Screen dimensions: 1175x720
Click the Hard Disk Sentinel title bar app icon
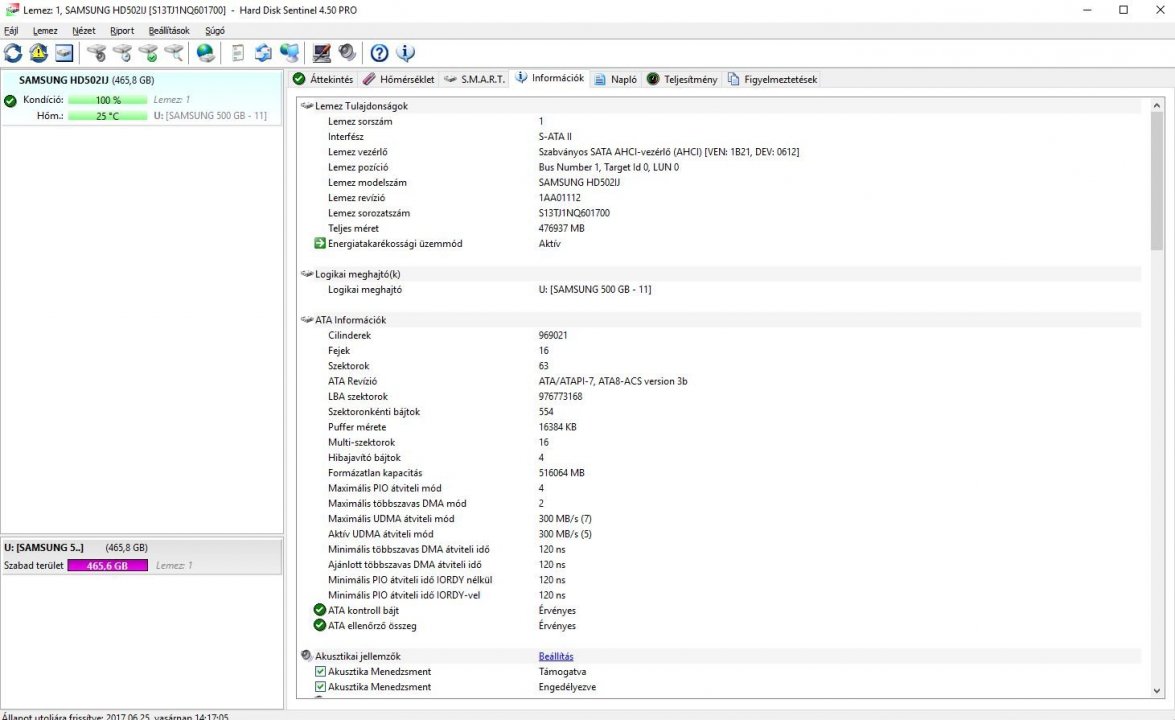11,10
